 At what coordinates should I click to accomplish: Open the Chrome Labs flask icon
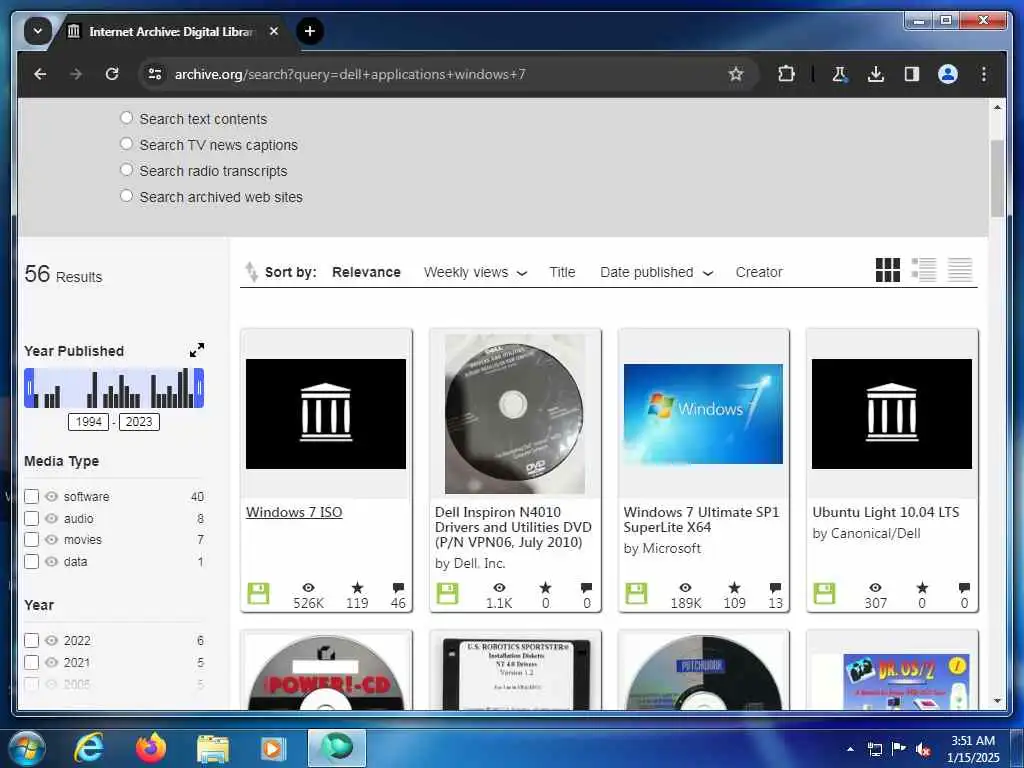839,74
